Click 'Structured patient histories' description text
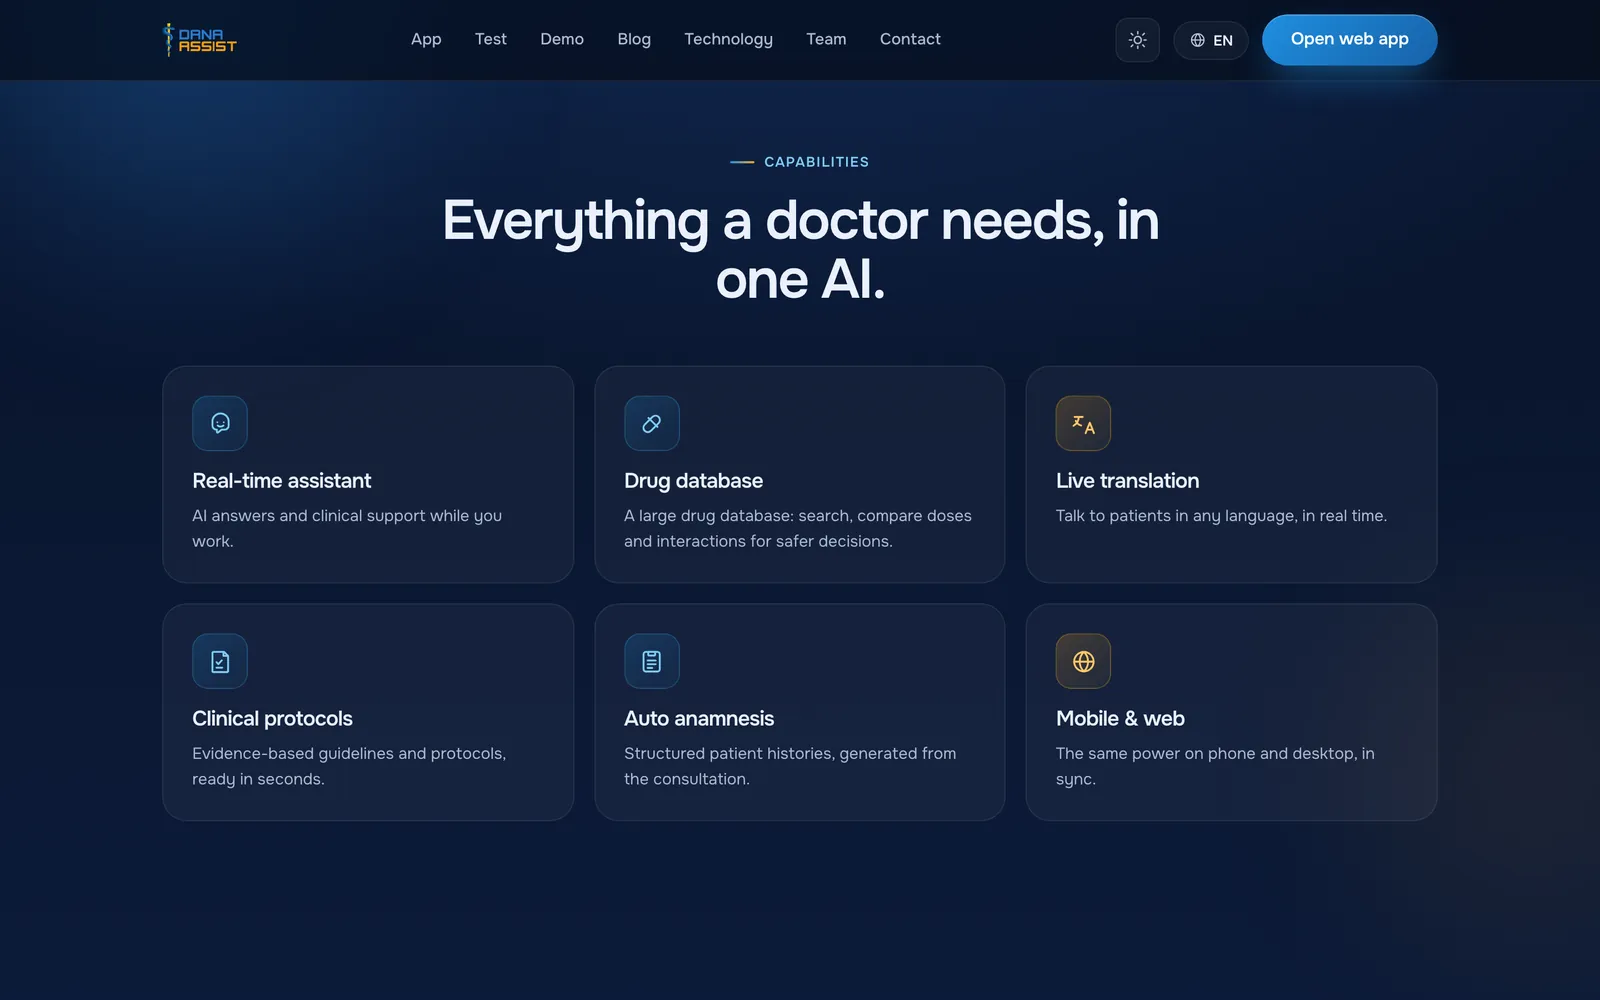Screen dimensions: 1600x1000 [790, 766]
